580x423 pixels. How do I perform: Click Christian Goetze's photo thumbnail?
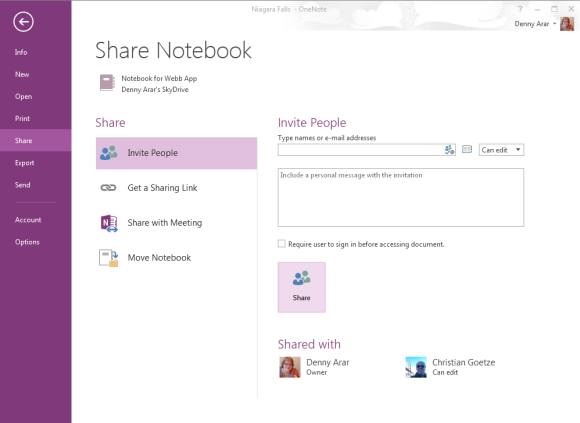416,367
